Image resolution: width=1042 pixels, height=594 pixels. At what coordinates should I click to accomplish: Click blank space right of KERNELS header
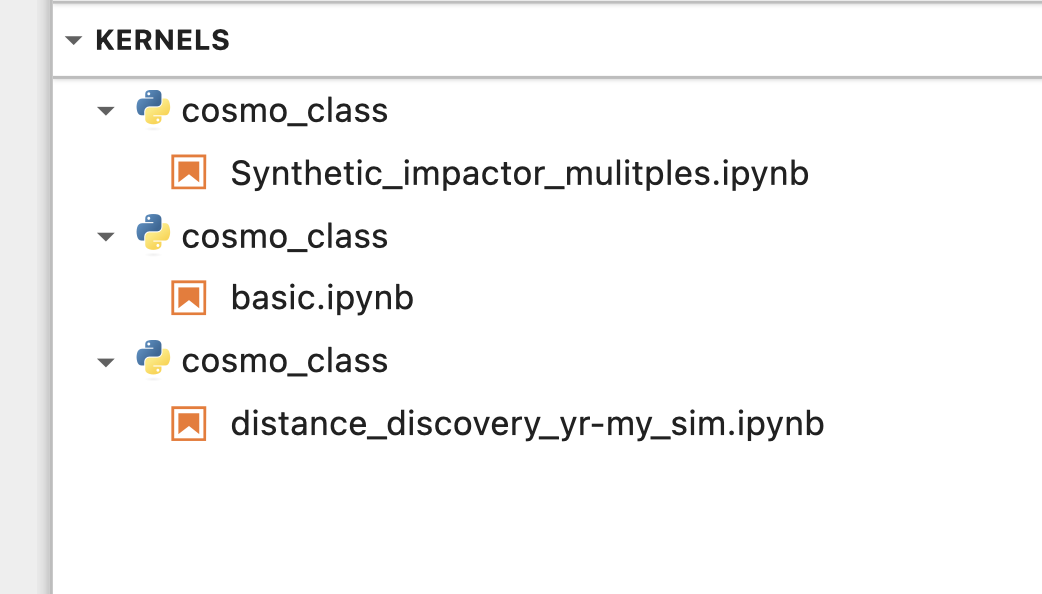[640, 41]
